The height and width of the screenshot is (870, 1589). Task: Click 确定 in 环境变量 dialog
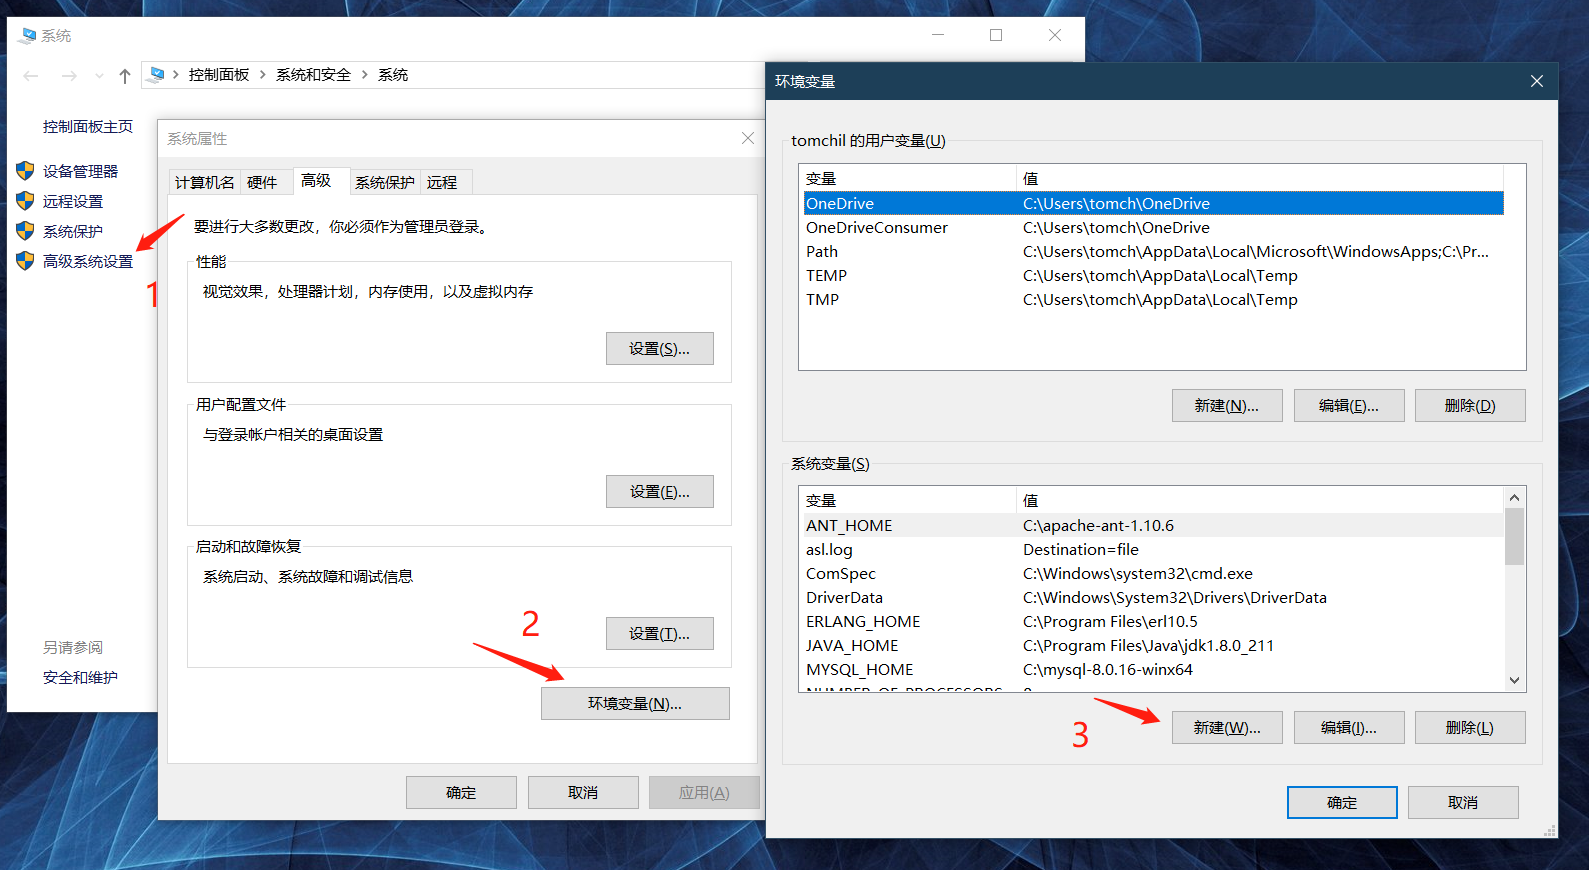[1342, 803]
